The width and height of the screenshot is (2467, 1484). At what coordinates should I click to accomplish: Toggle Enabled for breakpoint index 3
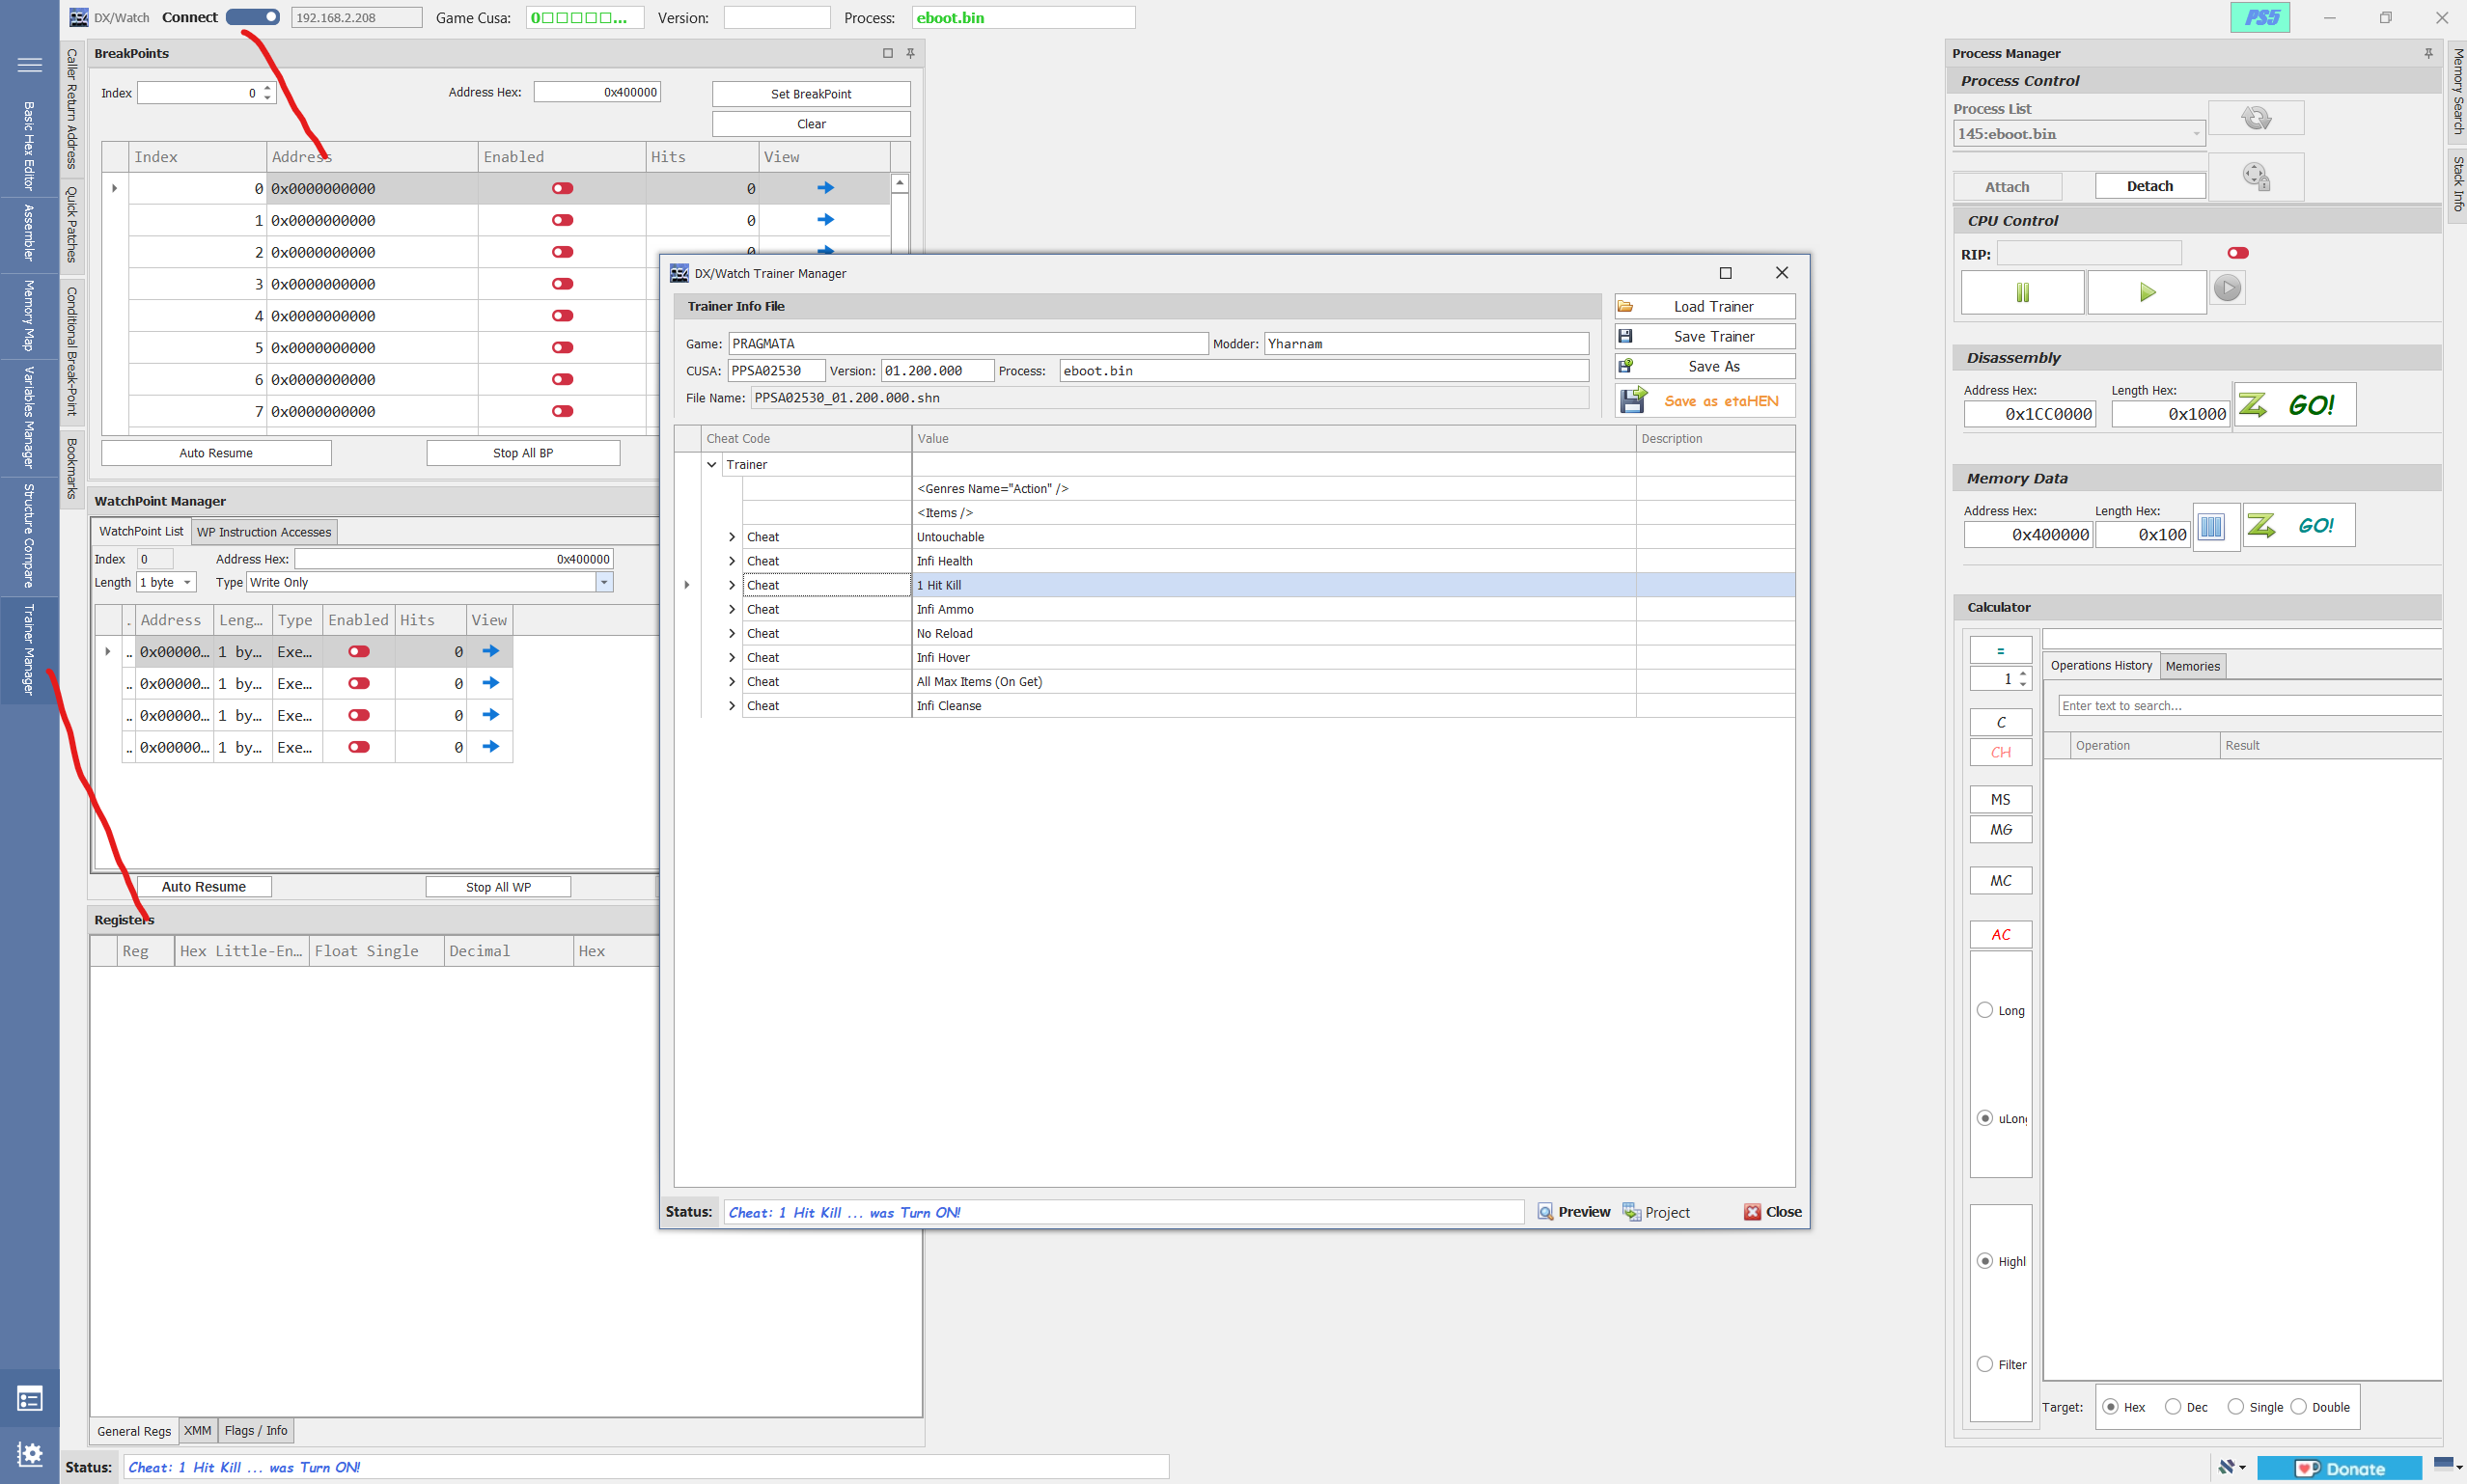[562, 284]
